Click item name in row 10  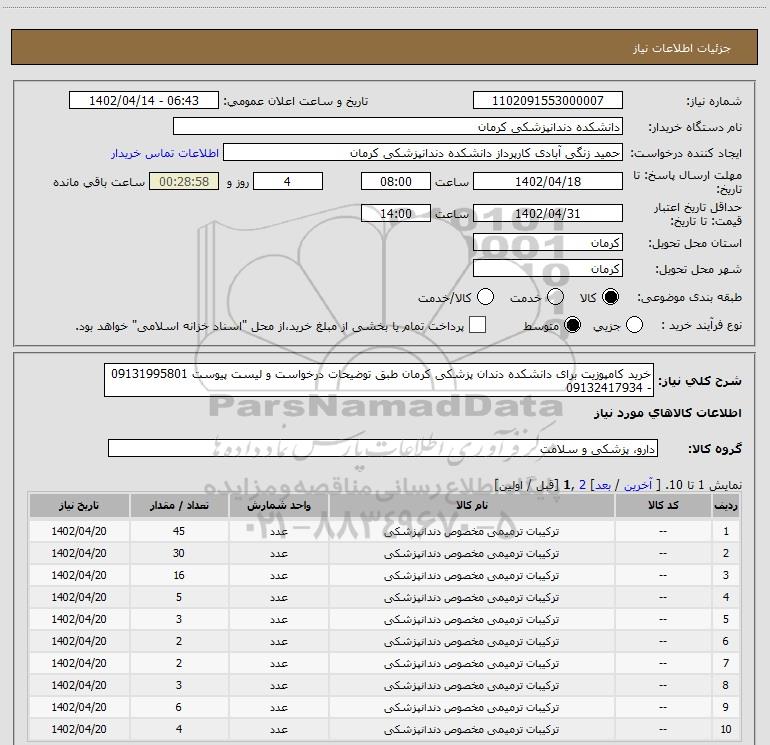[471, 729]
